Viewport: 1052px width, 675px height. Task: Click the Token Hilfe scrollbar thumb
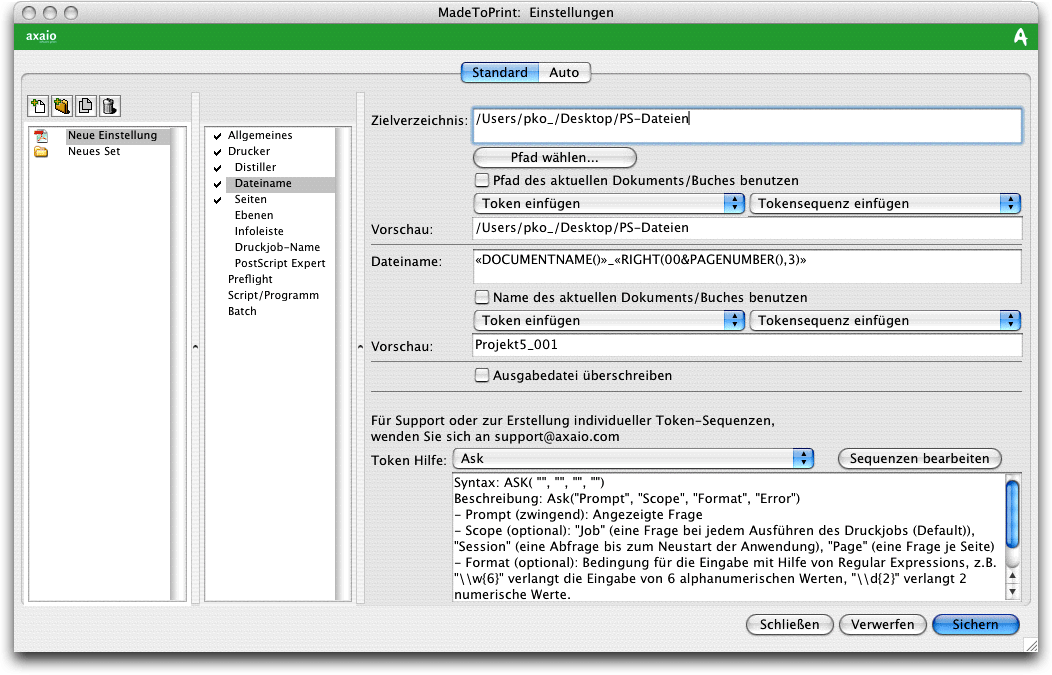[x=1012, y=514]
